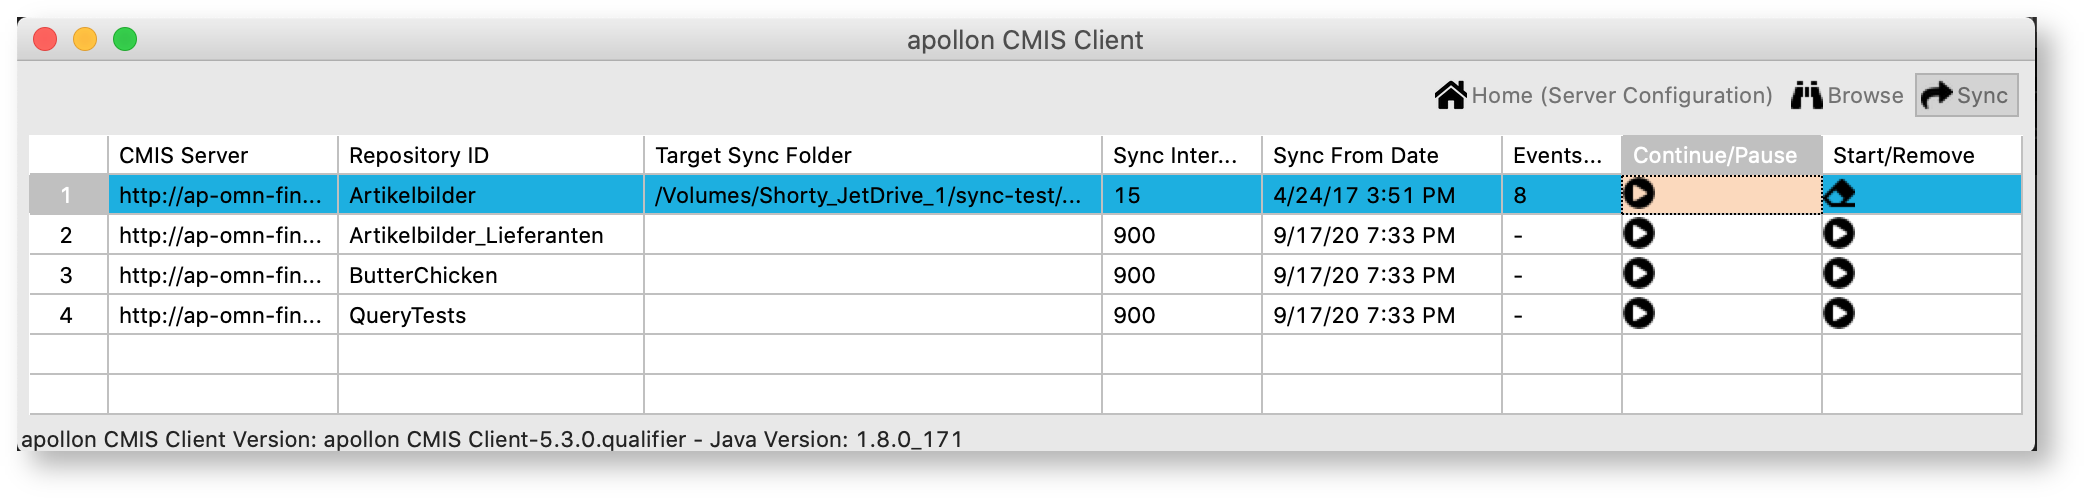Select the QueryTests repository cell
This screenshot has width=2085, height=499.
(491, 315)
